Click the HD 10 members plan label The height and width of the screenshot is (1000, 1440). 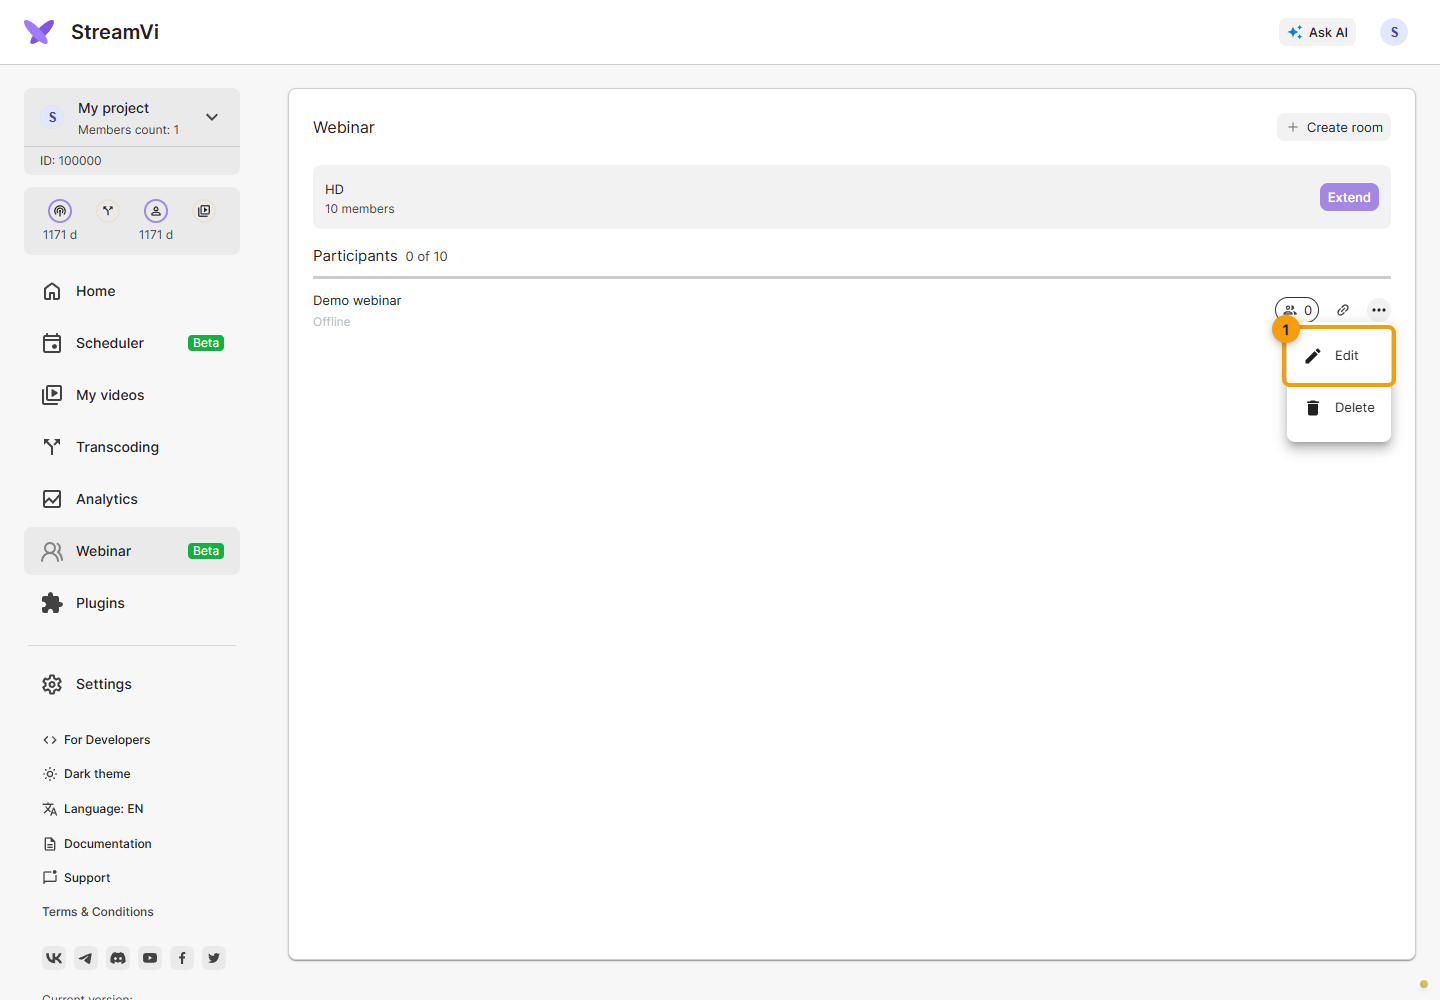(360, 199)
